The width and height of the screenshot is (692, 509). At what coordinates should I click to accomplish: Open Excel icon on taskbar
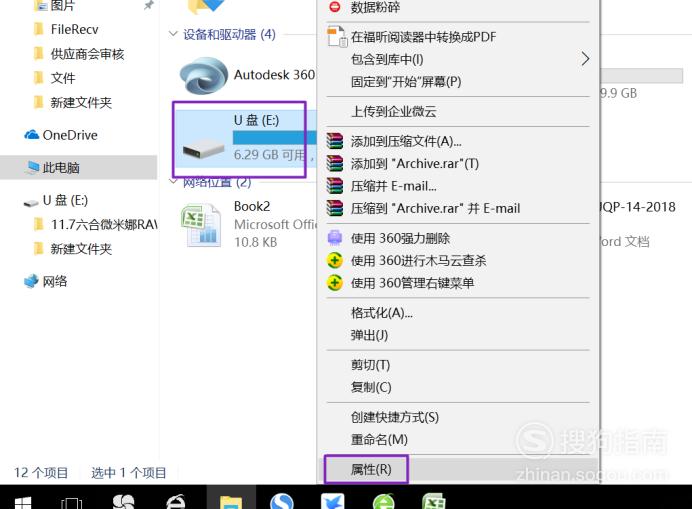pos(434,501)
